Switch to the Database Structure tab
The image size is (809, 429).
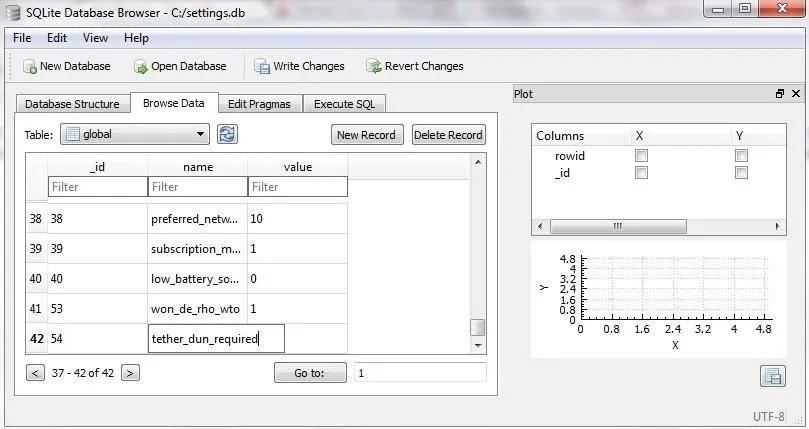click(72, 104)
